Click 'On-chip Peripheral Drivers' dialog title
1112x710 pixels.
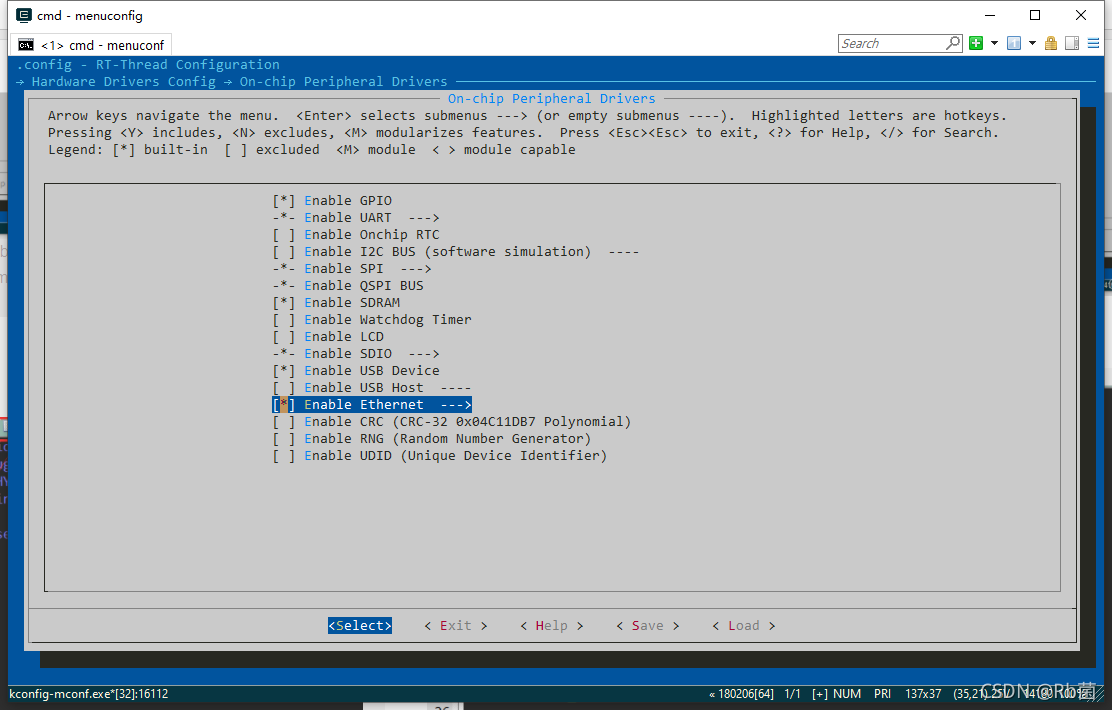click(x=551, y=99)
